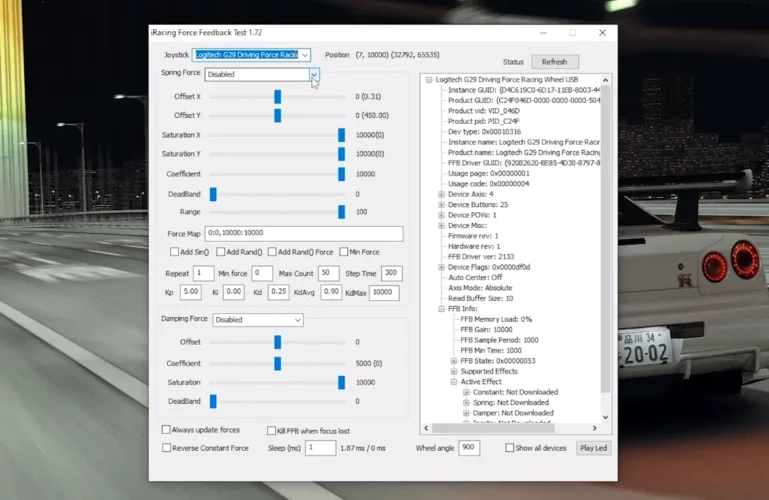Viewport: 769px width, 500px height.
Task: Expand Supported Effects in the tree
Action: (453, 371)
